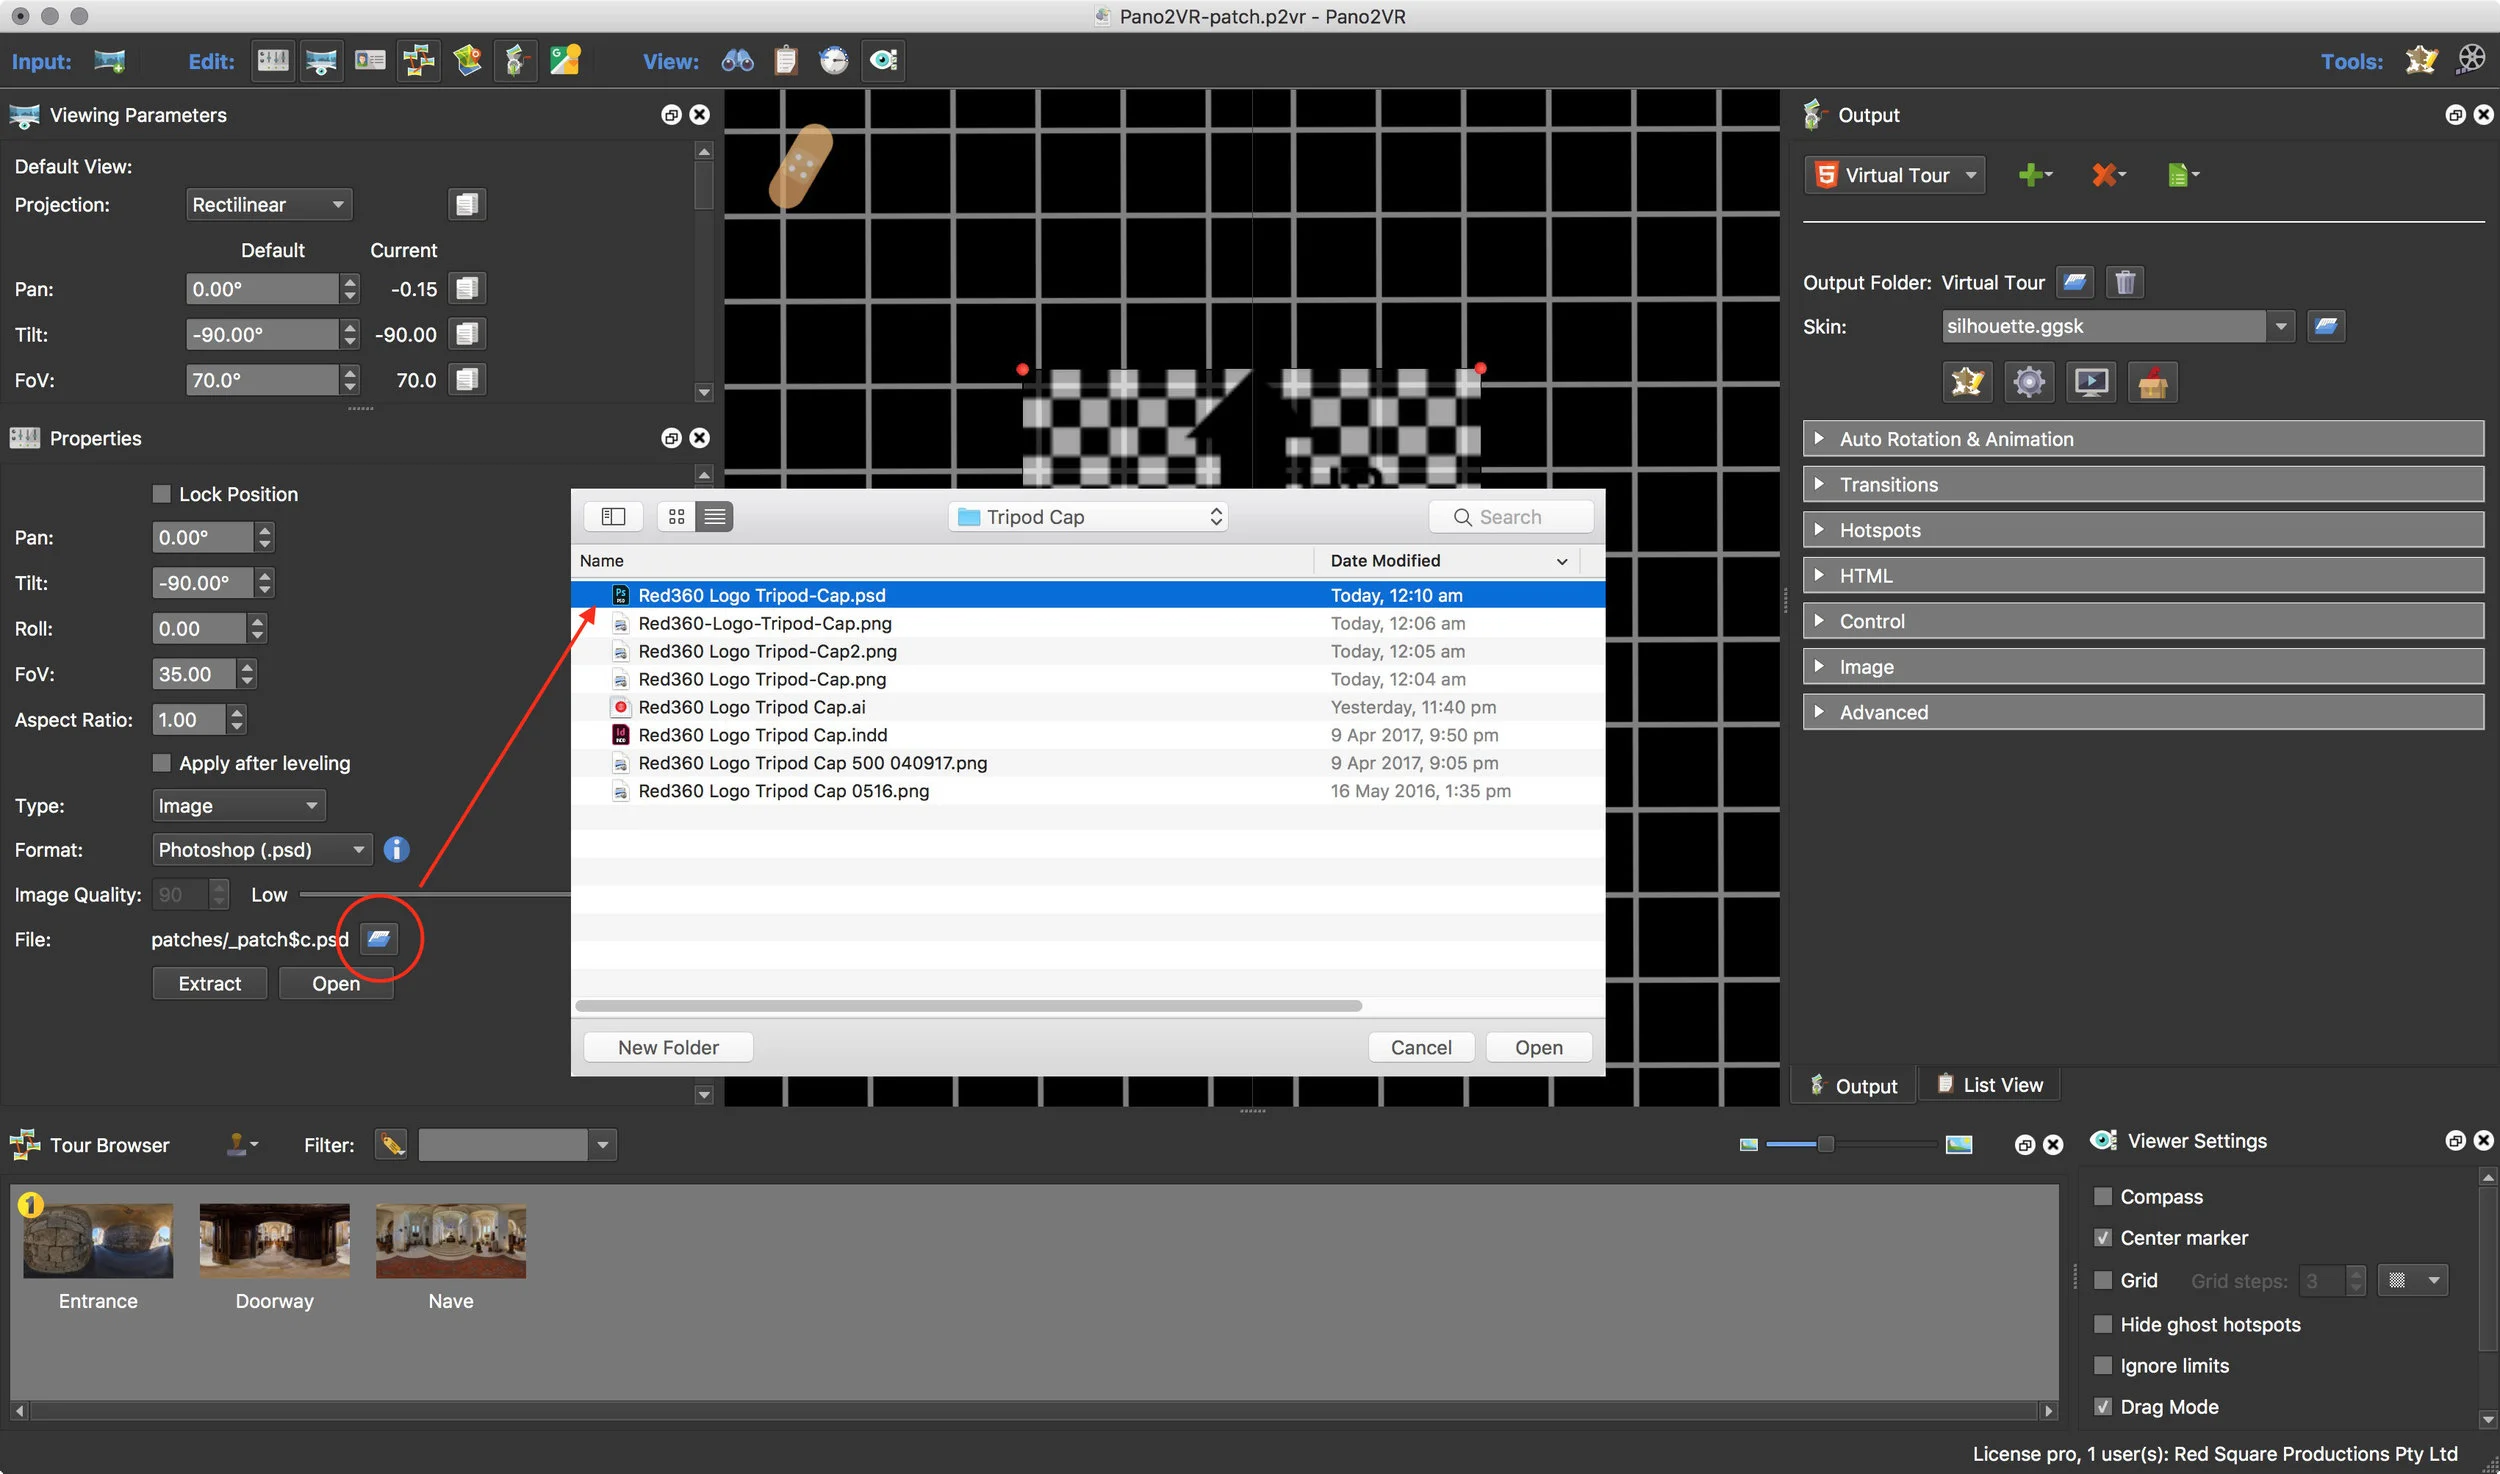Check Apply after leveling option
2500x1474 pixels.
click(162, 763)
